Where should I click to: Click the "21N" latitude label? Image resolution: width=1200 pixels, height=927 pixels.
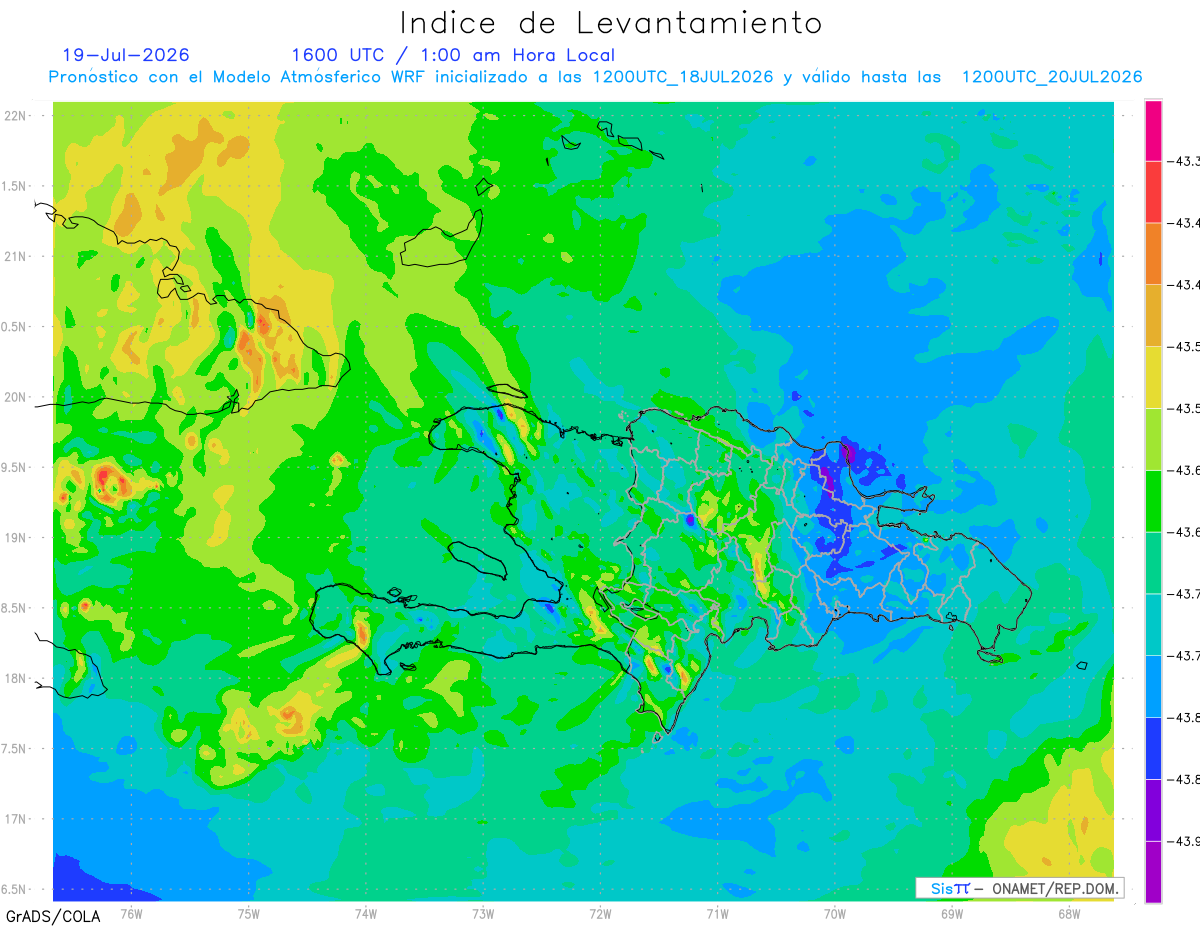16,256
